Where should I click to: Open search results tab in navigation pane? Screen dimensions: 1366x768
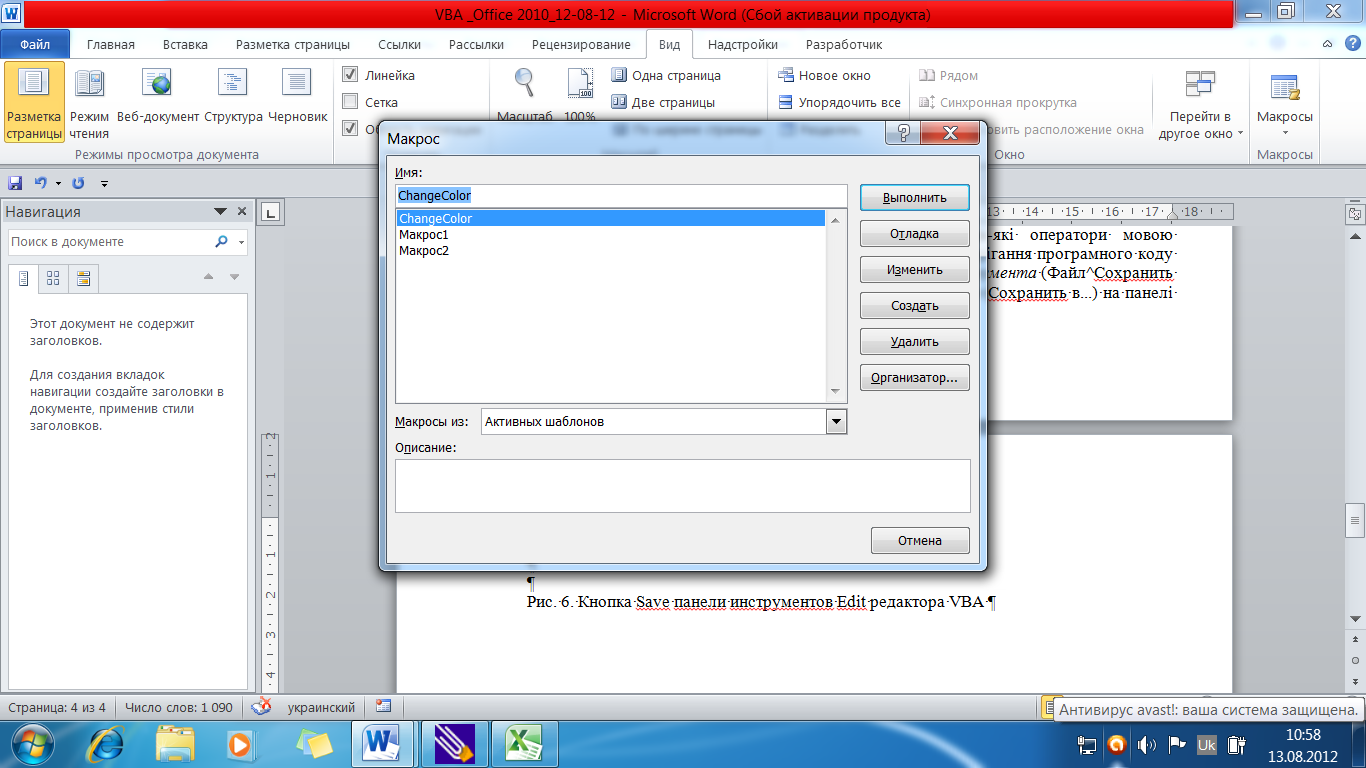(83, 278)
